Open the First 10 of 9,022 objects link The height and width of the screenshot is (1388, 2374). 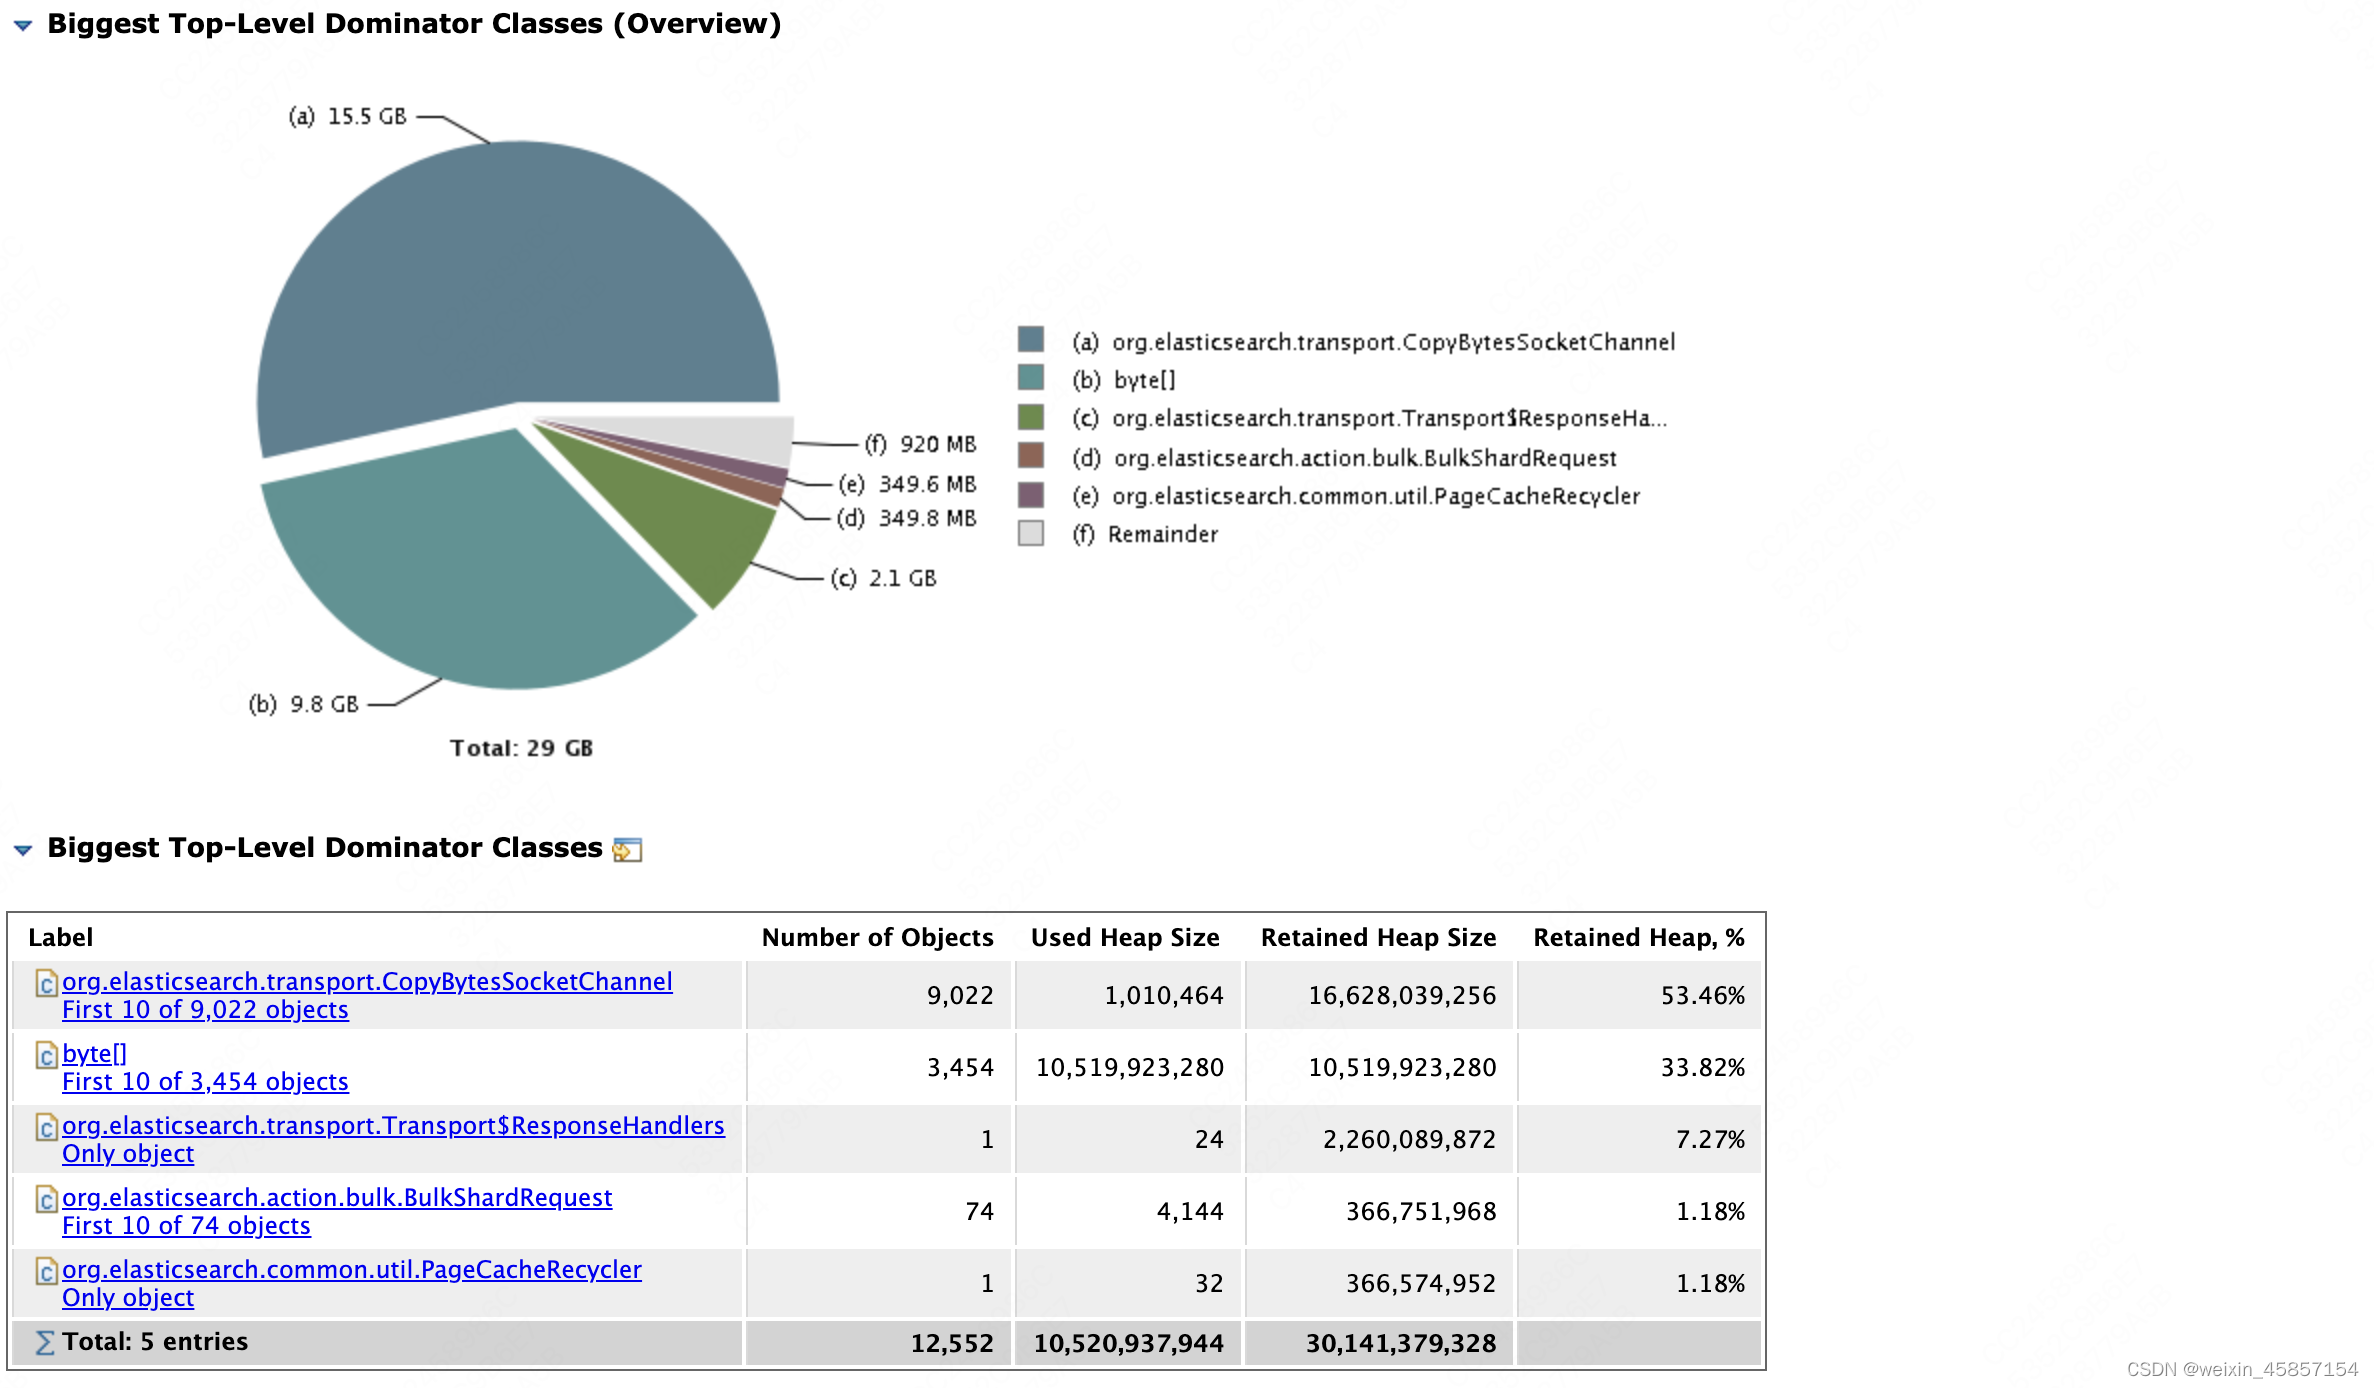[205, 1010]
